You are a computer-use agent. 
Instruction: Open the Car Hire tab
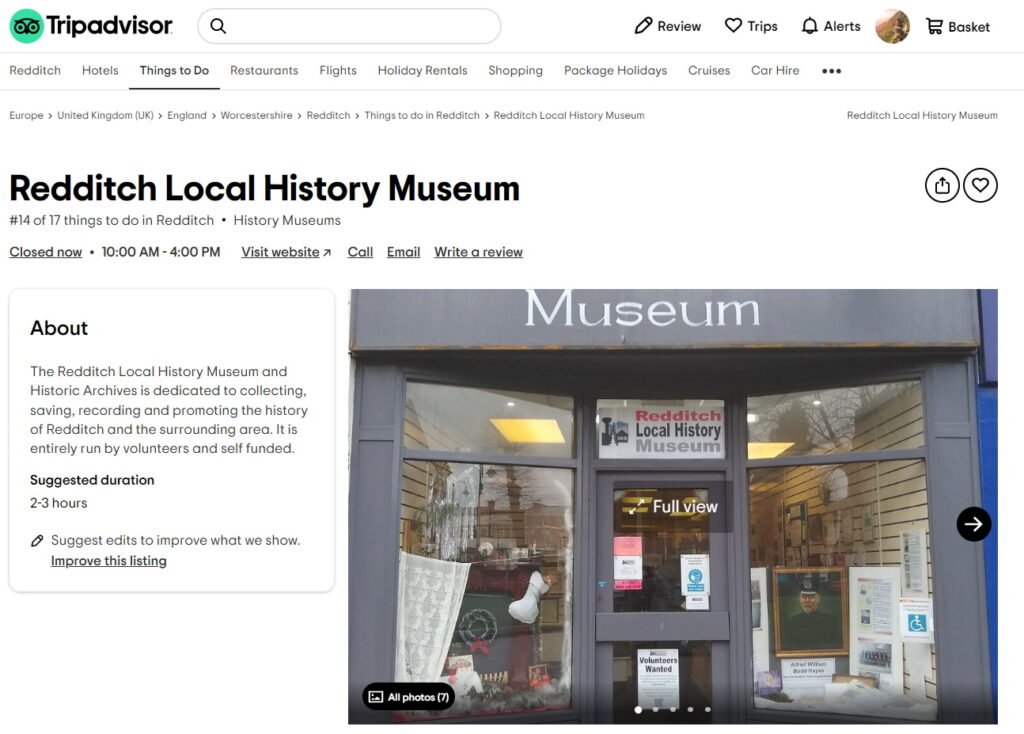(775, 71)
